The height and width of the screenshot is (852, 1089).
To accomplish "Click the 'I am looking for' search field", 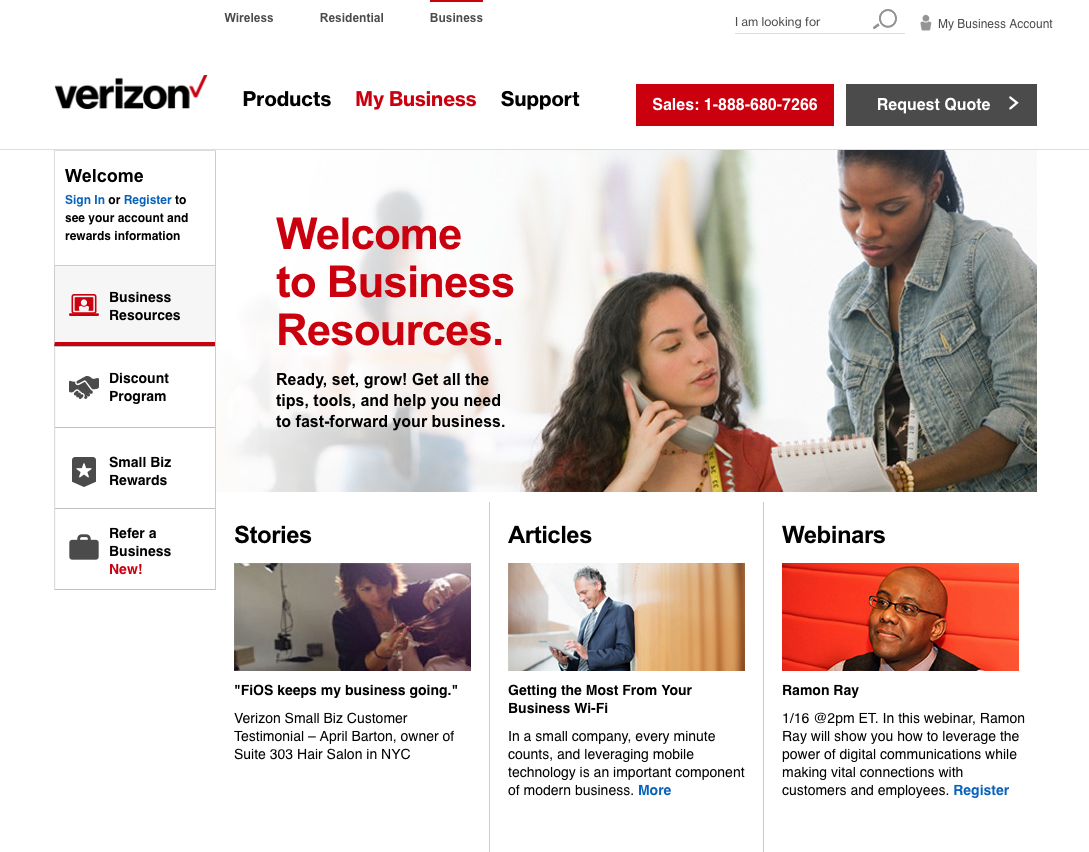I will tap(802, 22).
